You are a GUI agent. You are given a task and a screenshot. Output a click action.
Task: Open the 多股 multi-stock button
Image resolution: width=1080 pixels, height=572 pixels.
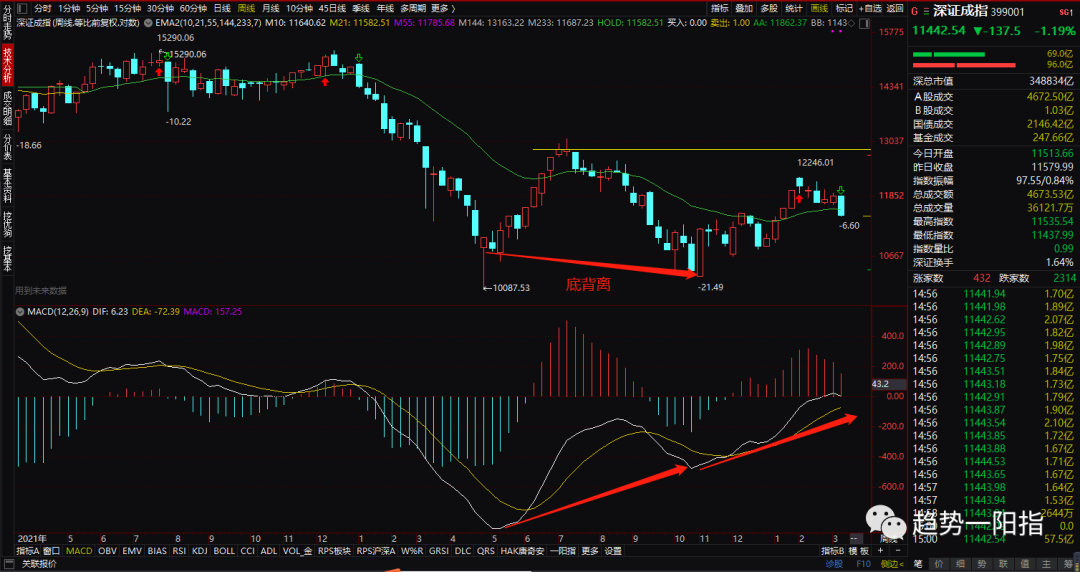(x=769, y=8)
